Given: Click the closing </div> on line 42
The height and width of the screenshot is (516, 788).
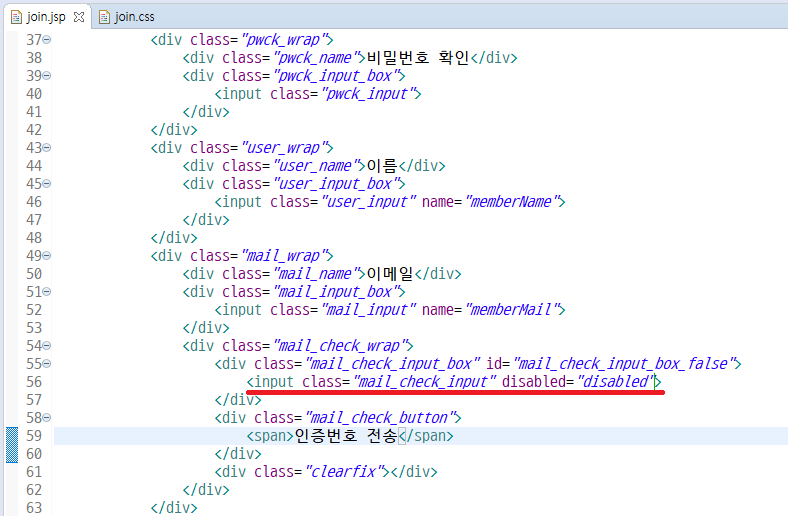Looking at the screenshot, I should (x=174, y=130).
